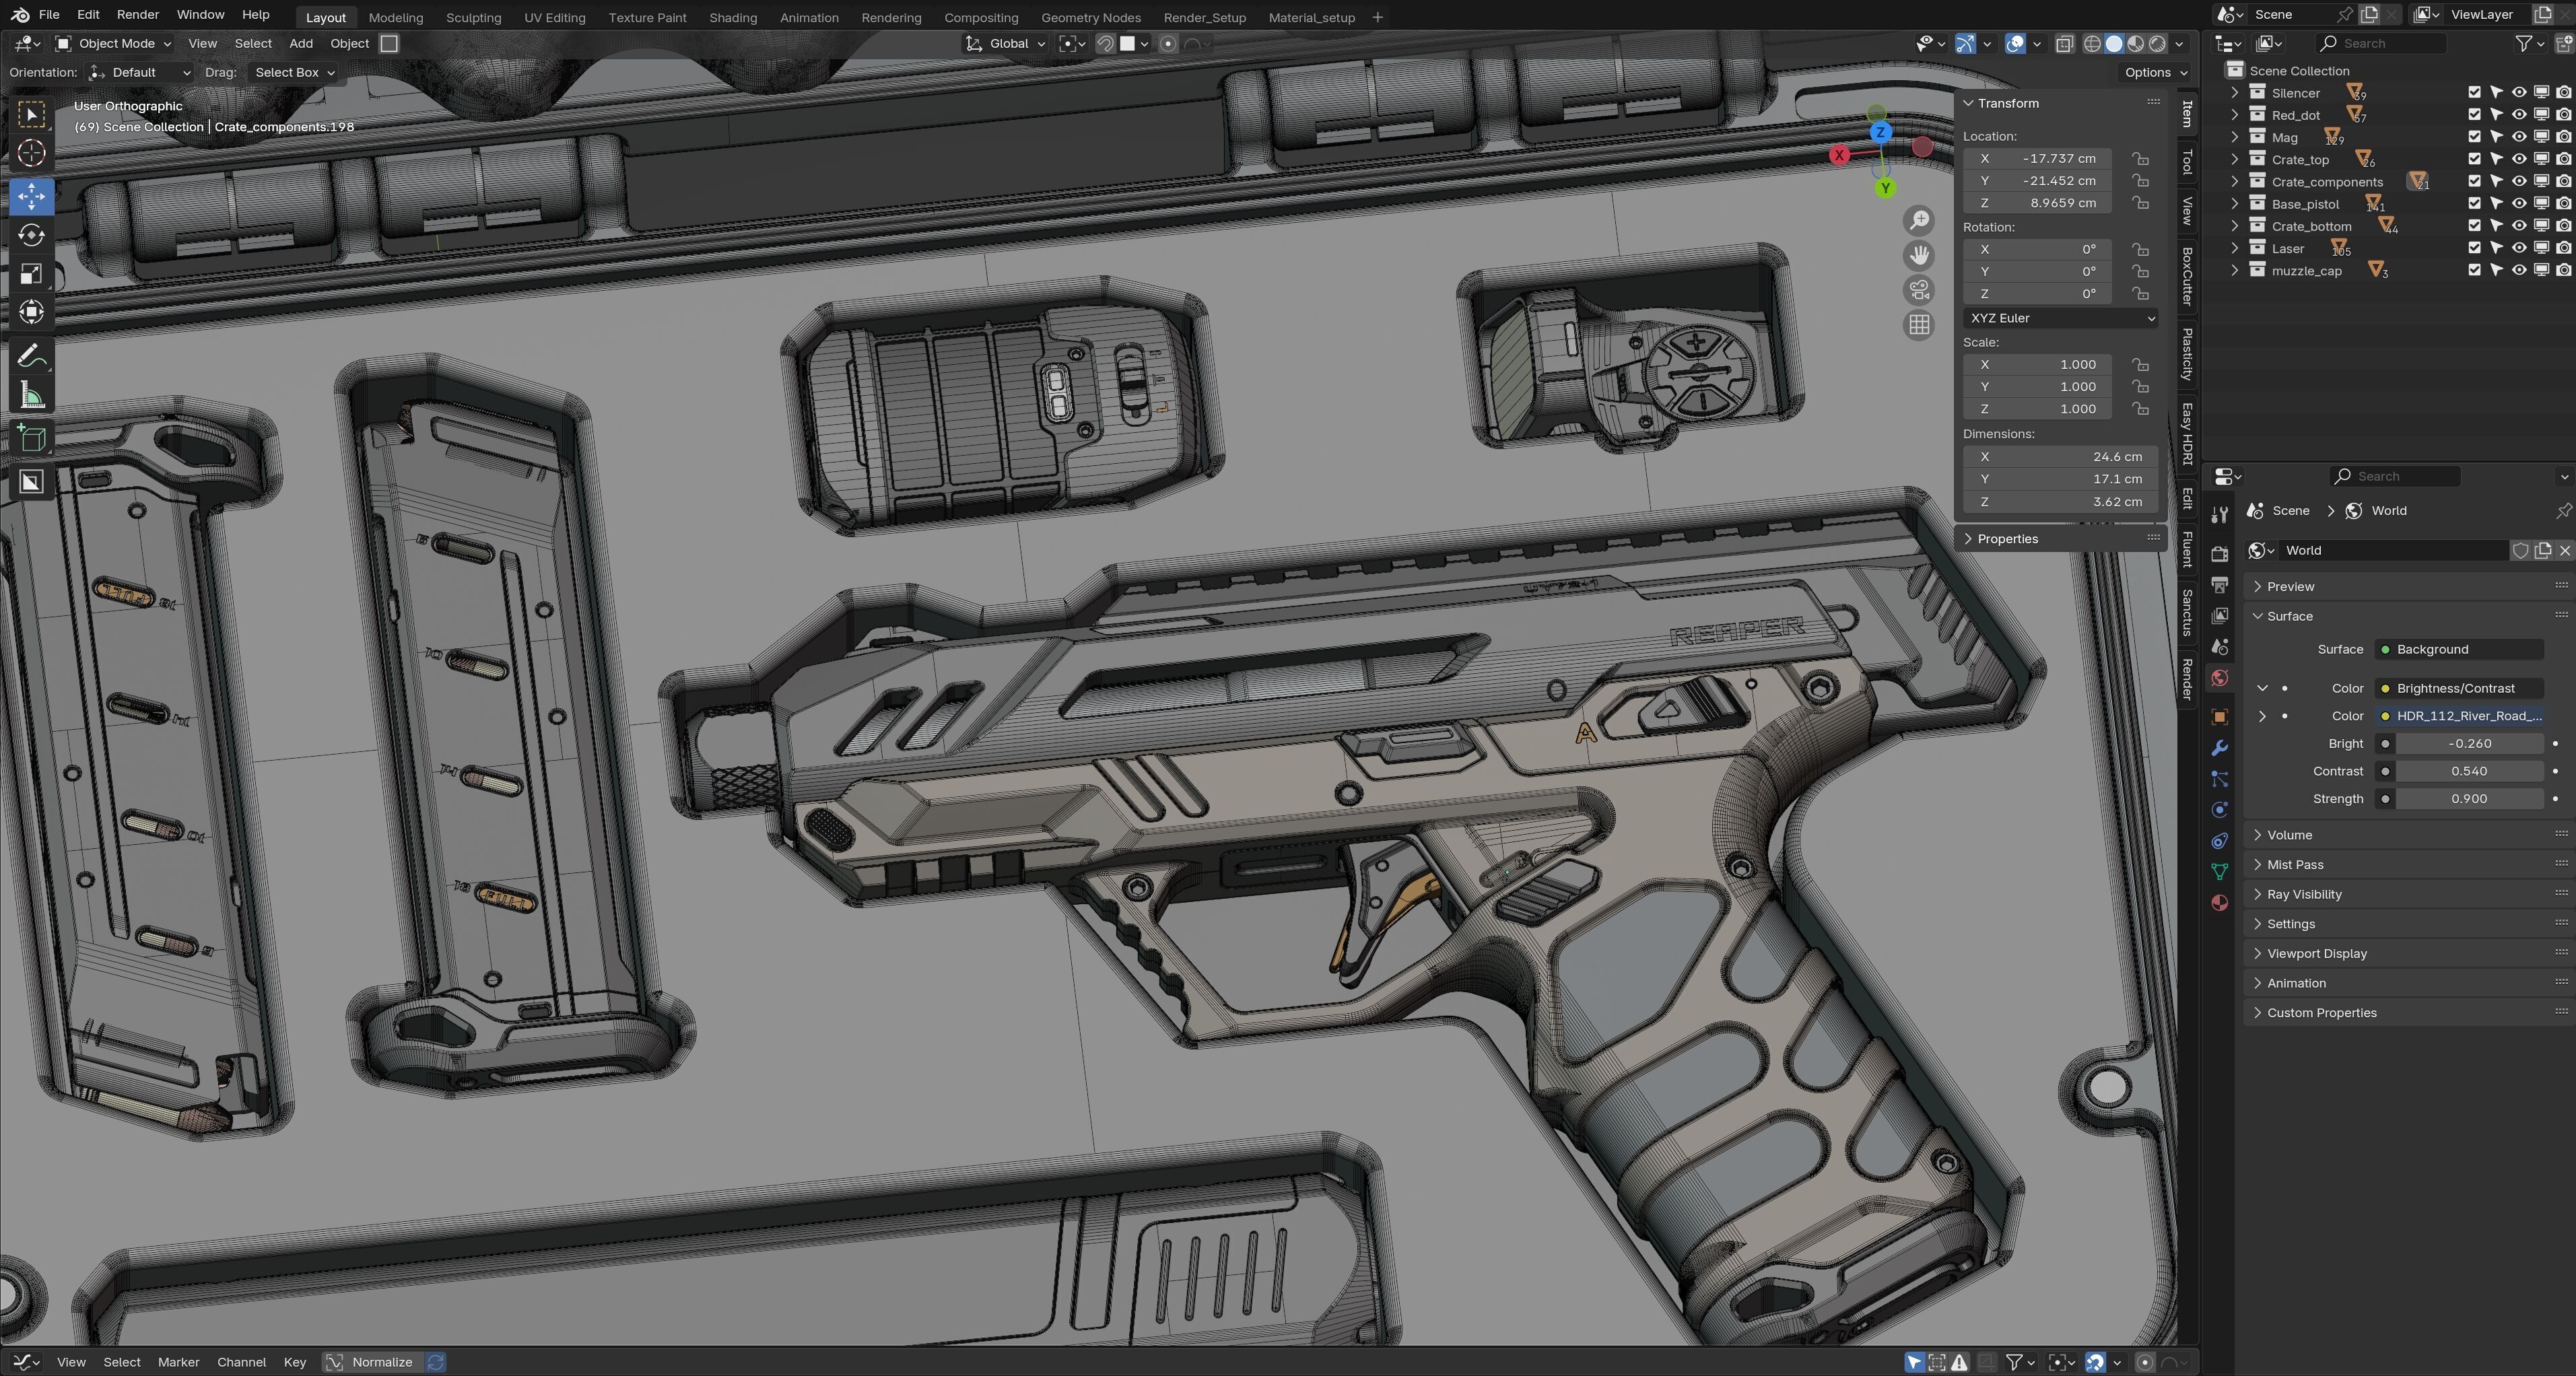Toggle selectability of Crate_bottom collection
Image resolution: width=2576 pixels, height=1376 pixels.
tap(2497, 226)
